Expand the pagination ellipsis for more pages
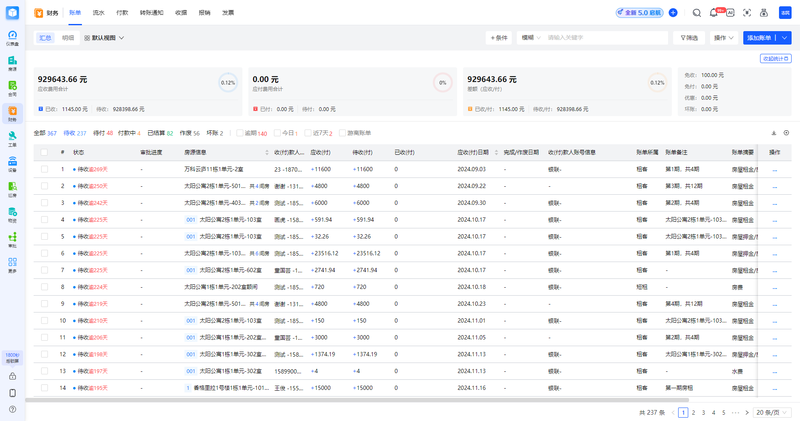 point(735,412)
